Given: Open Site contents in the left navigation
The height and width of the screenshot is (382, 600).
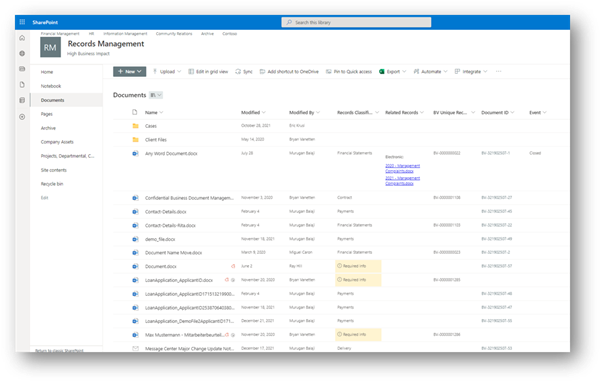Looking at the screenshot, I should coord(54,170).
